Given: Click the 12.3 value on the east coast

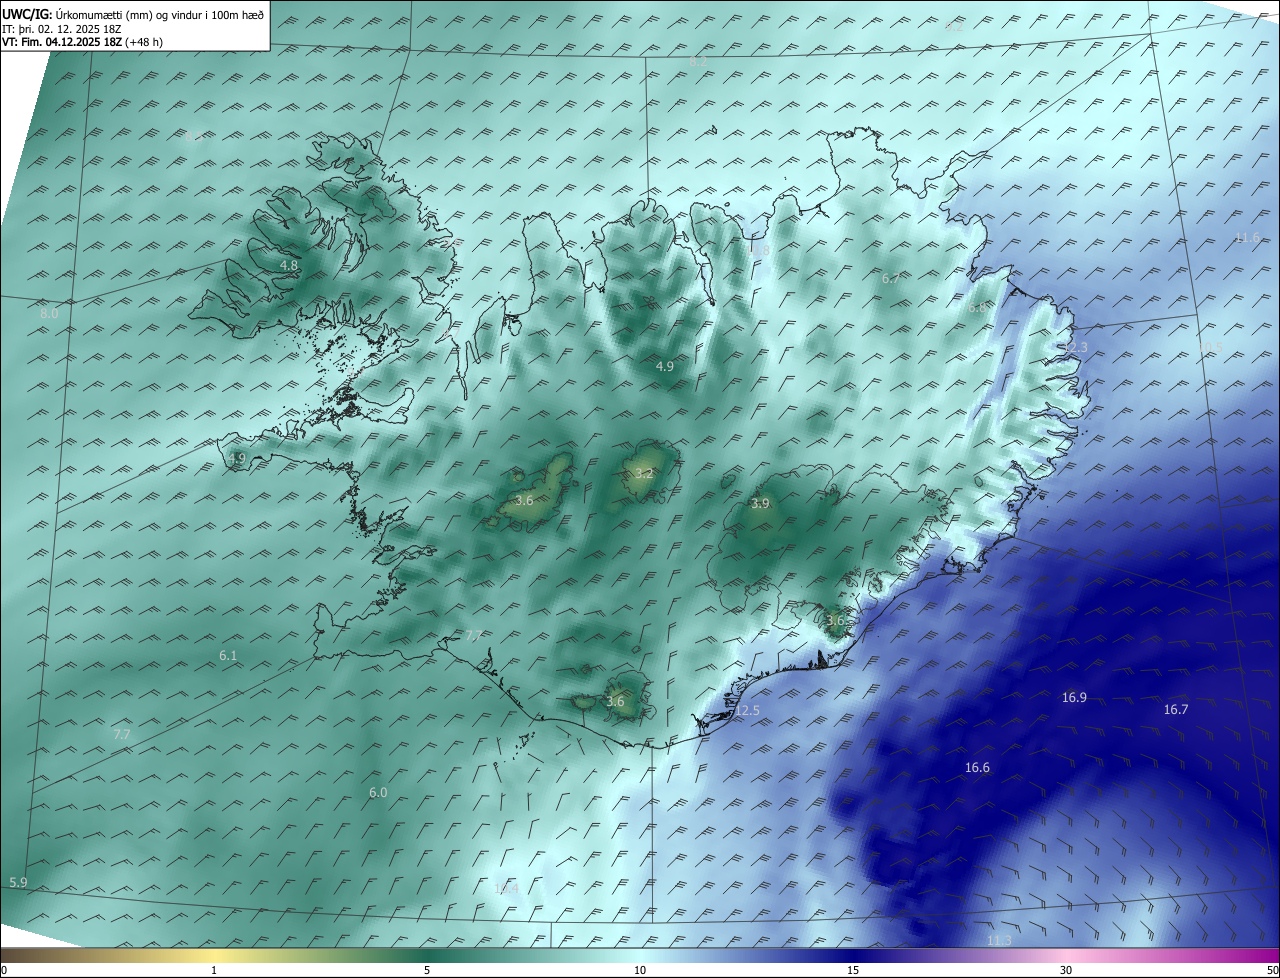Looking at the screenshot, I should point(1074,348).
